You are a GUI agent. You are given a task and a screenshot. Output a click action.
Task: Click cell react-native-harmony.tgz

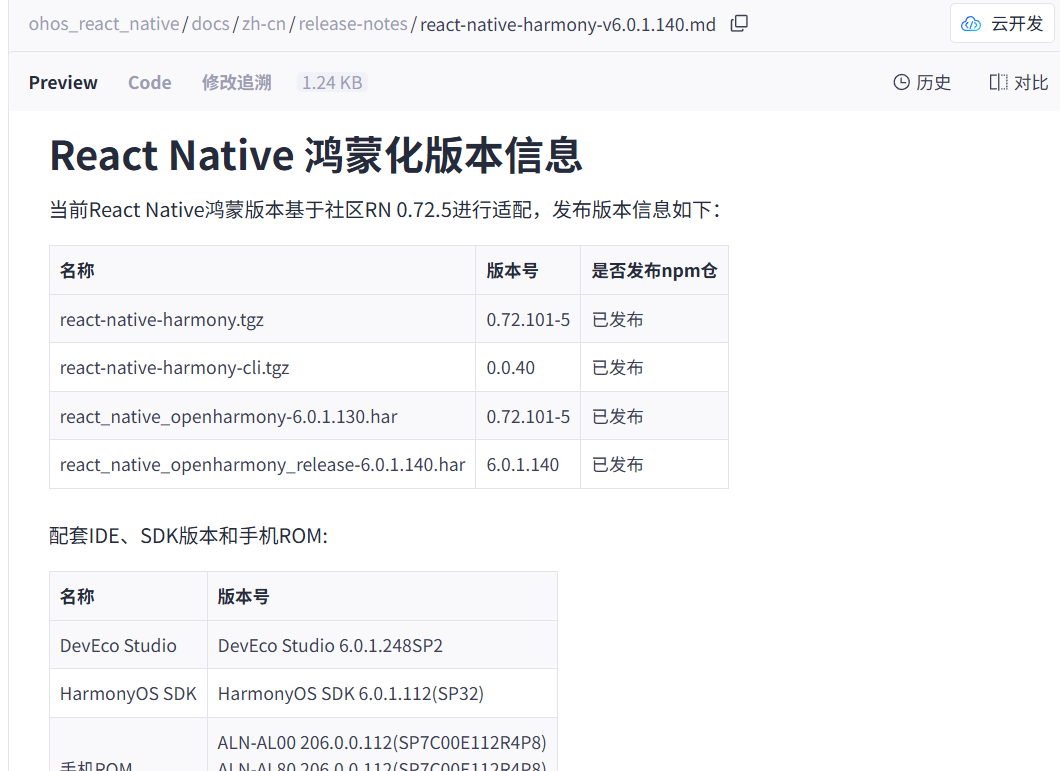pyautogui.click(x=262, y=319)
